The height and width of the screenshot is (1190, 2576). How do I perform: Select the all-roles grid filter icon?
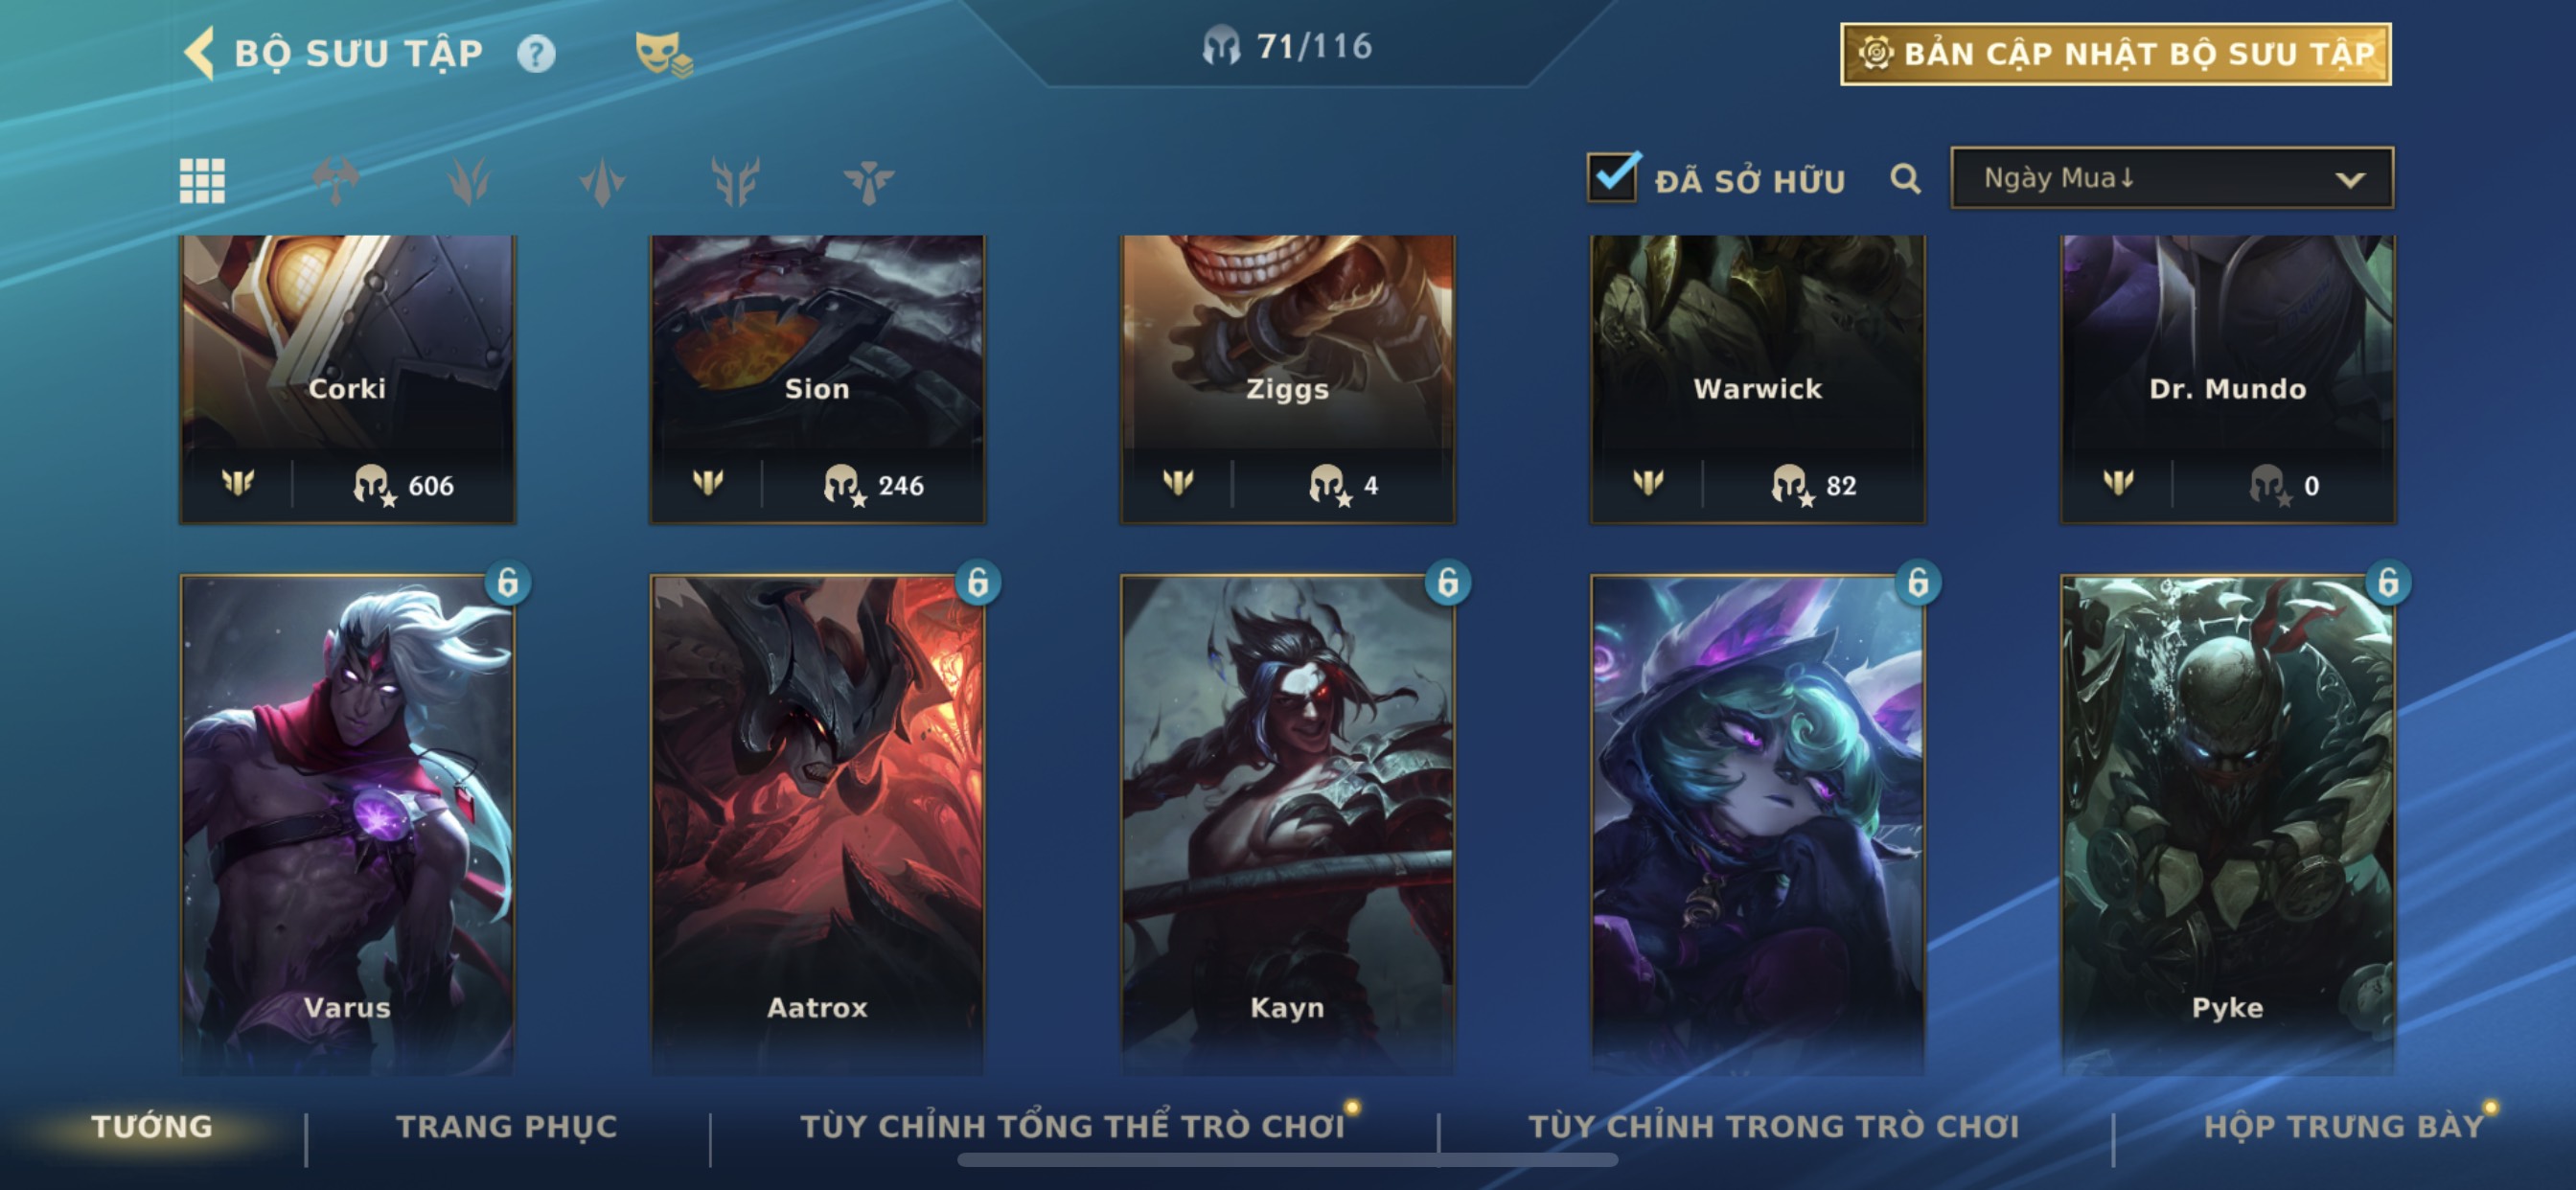pos(202,181)
